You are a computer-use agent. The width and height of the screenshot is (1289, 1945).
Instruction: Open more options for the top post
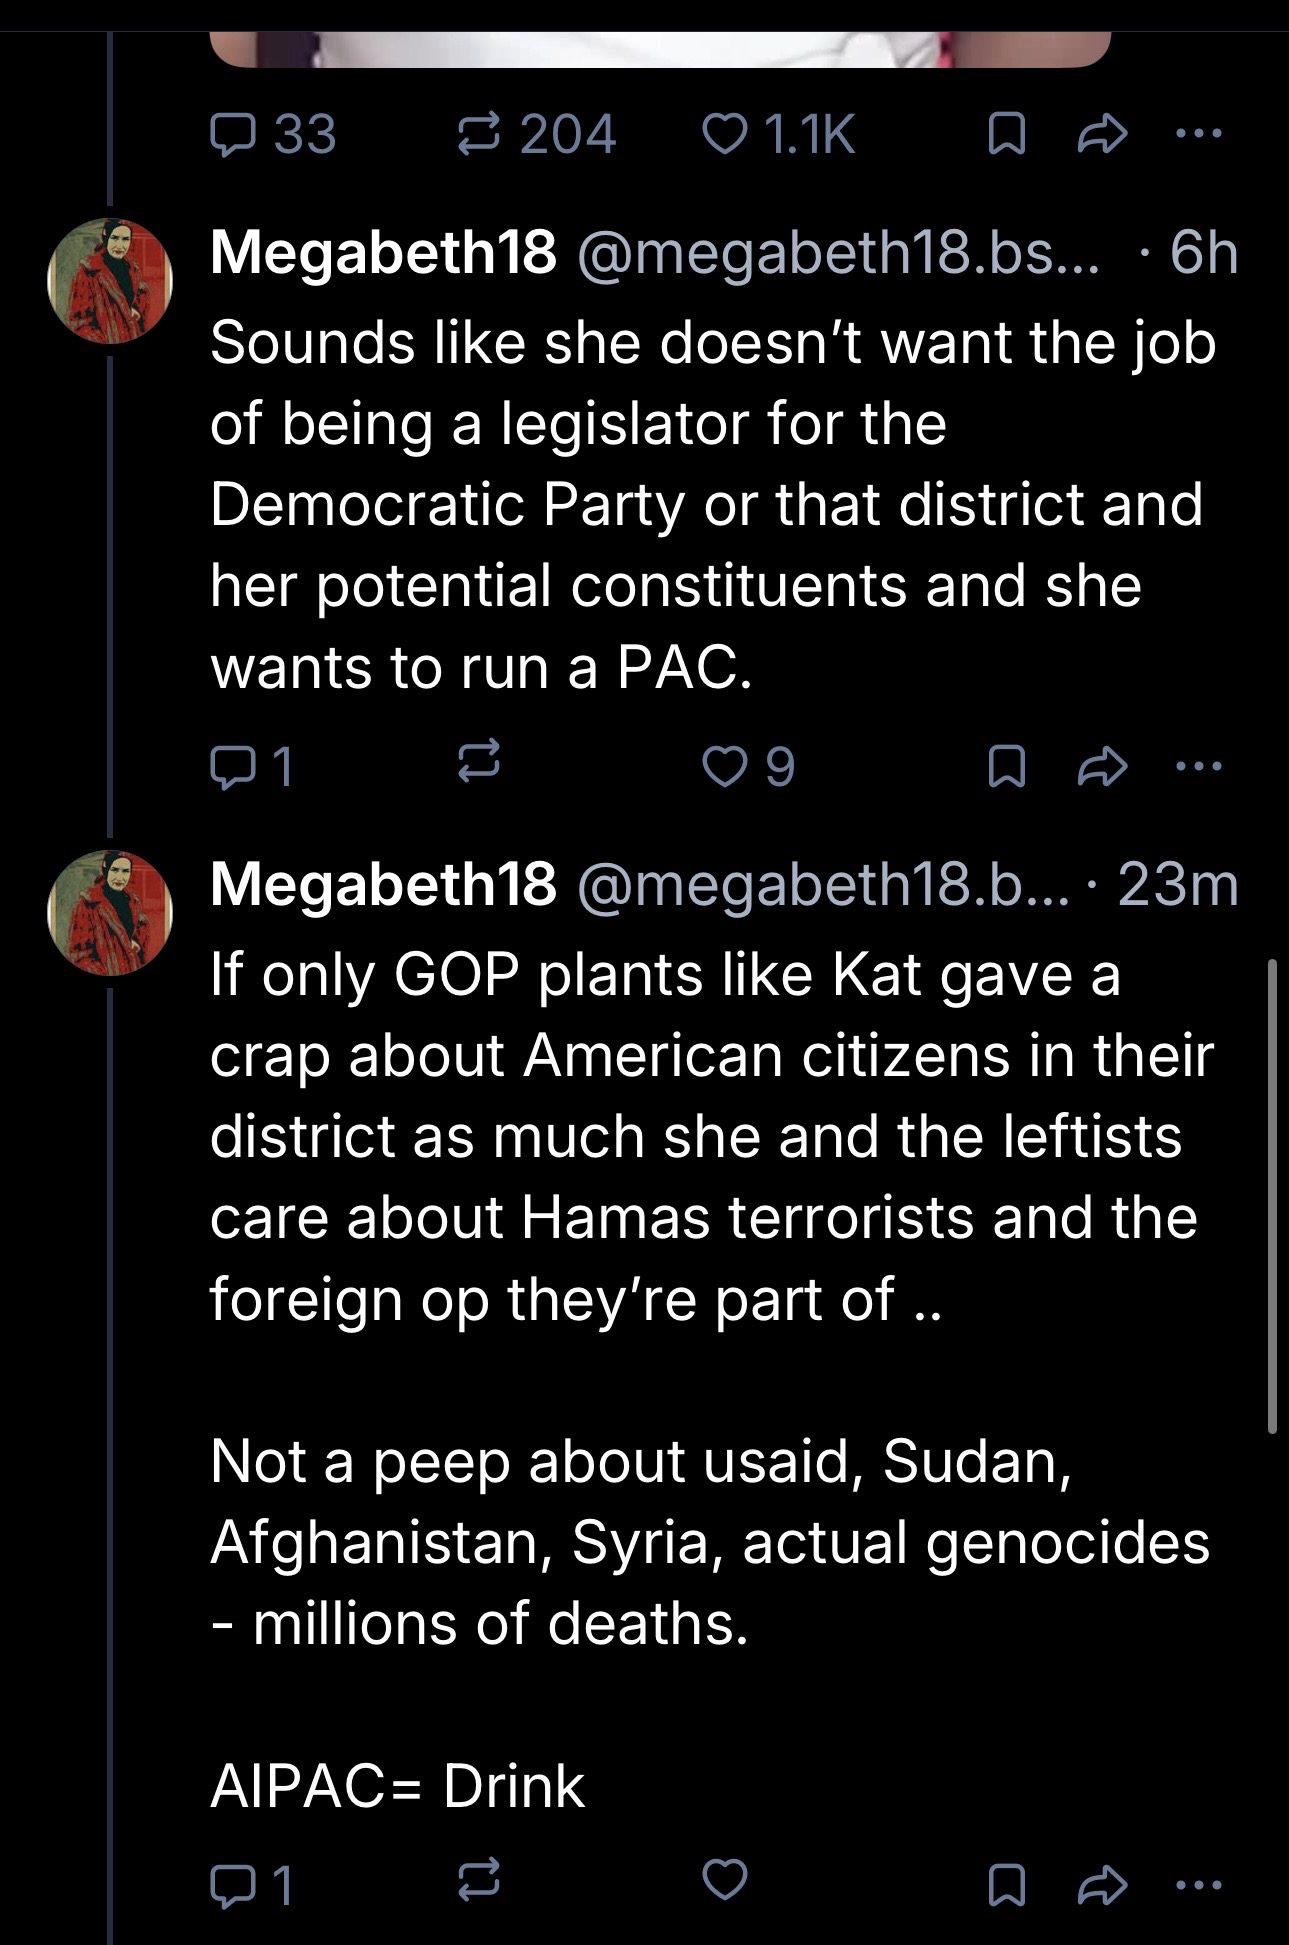pyautogui.click(x=1199, y=135)
